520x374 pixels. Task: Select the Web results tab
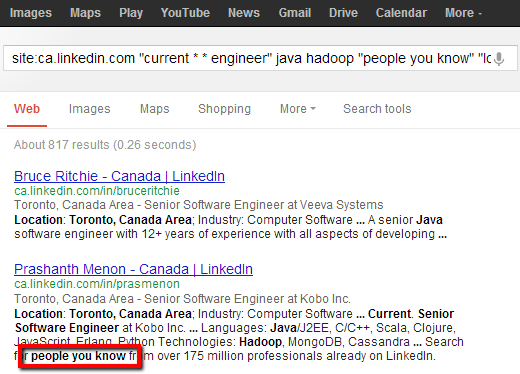pos(27,109)
